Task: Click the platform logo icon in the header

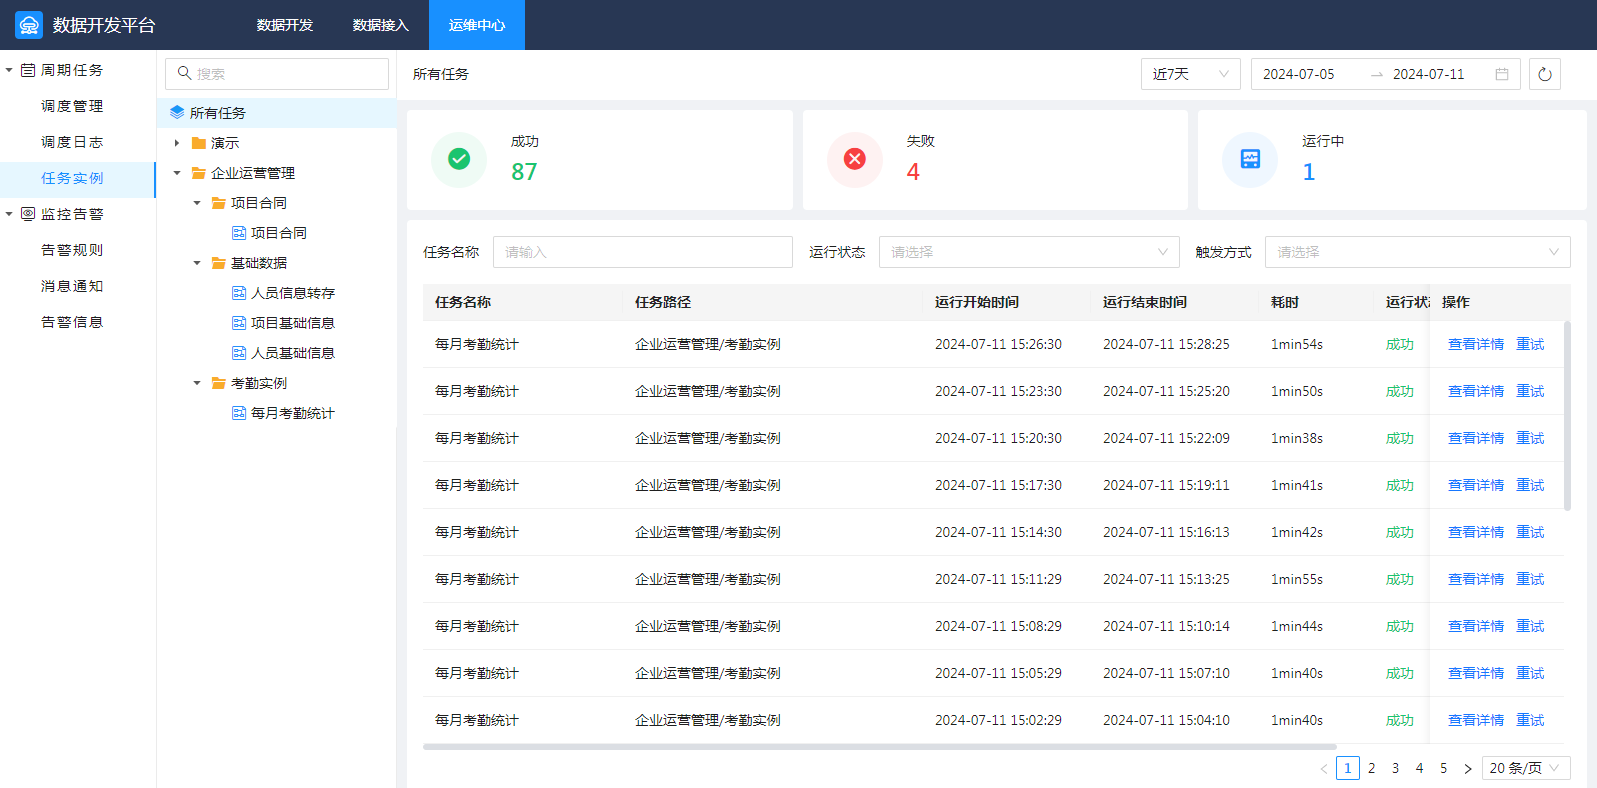Action: [29, 25]
